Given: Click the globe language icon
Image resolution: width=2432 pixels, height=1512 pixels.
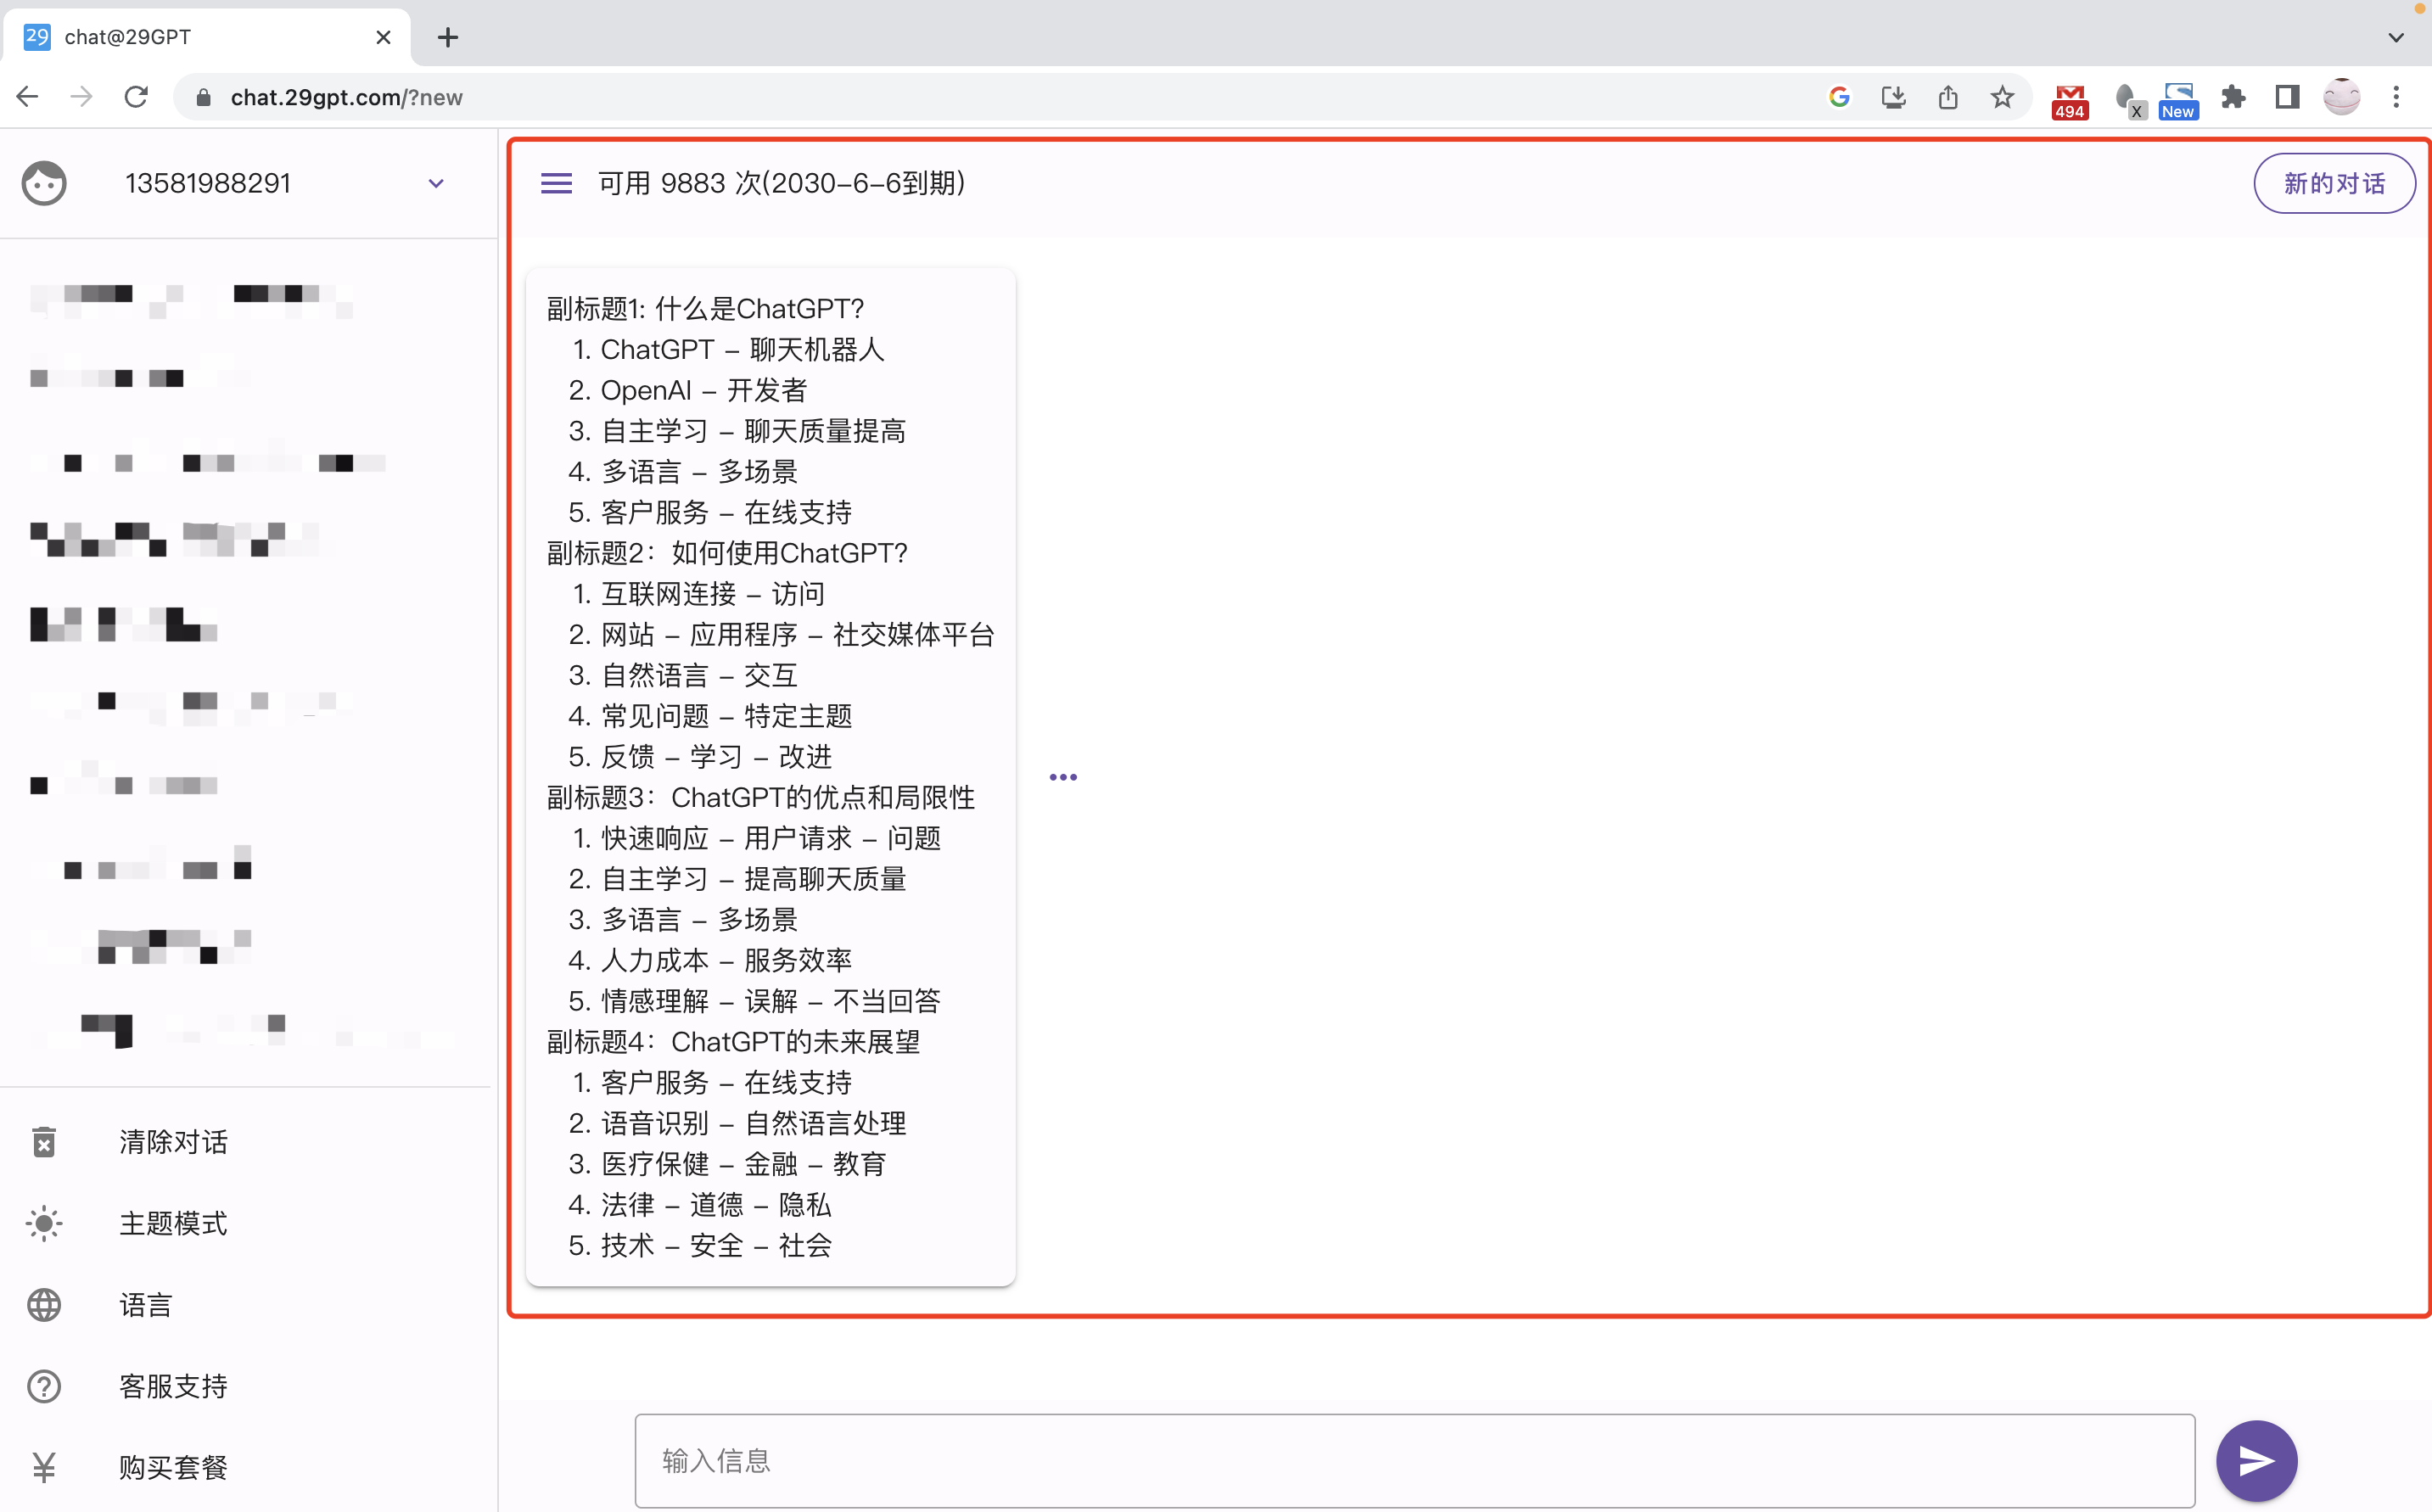Looking at the screenshot, I should pyautogui.click(x=44, y=1305).
